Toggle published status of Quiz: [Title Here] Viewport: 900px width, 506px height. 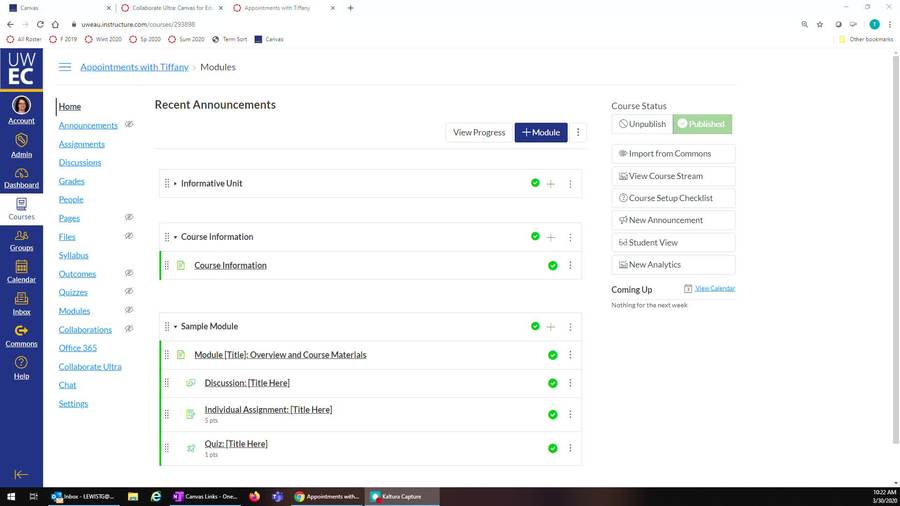pos(552,448)
